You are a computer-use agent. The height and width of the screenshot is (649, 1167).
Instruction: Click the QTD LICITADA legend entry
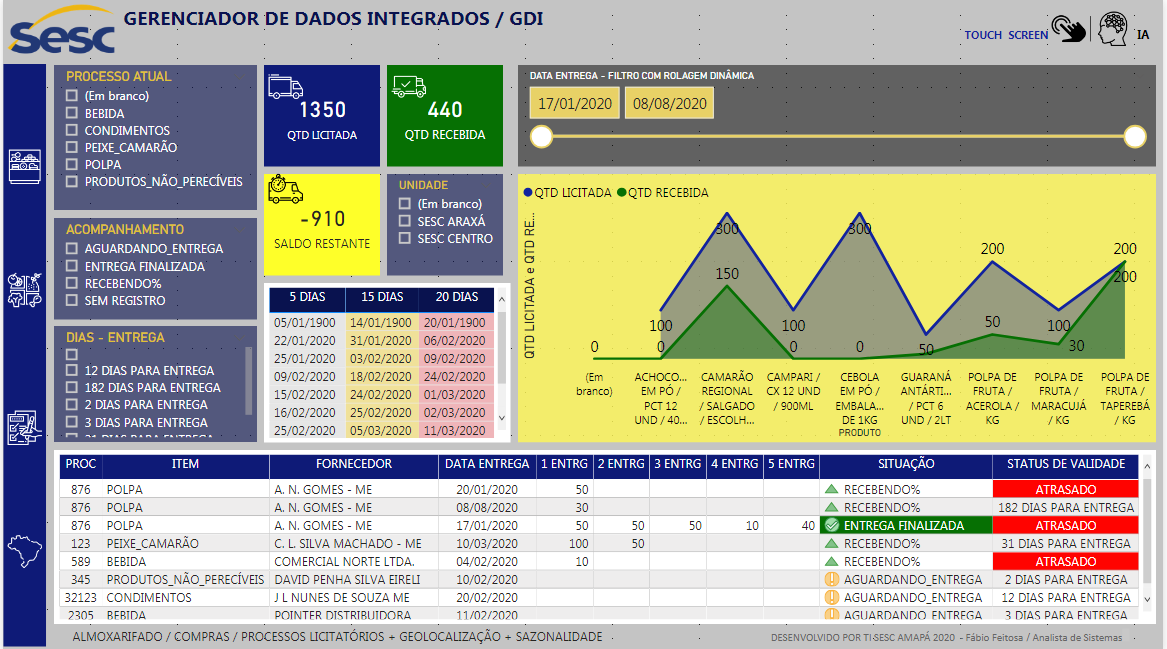click(568, 193)
